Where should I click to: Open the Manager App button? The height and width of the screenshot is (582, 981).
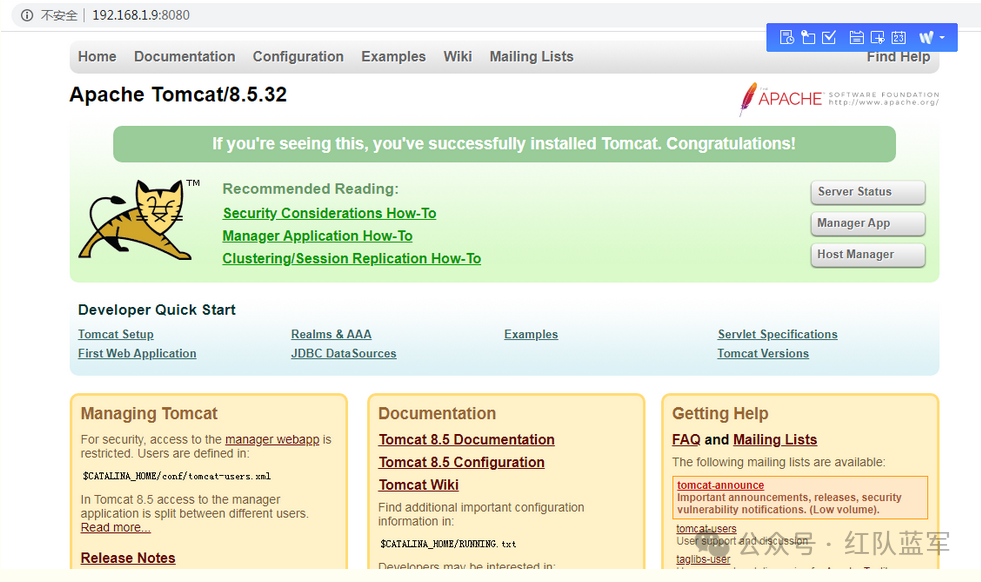click(x=868, y=223)
